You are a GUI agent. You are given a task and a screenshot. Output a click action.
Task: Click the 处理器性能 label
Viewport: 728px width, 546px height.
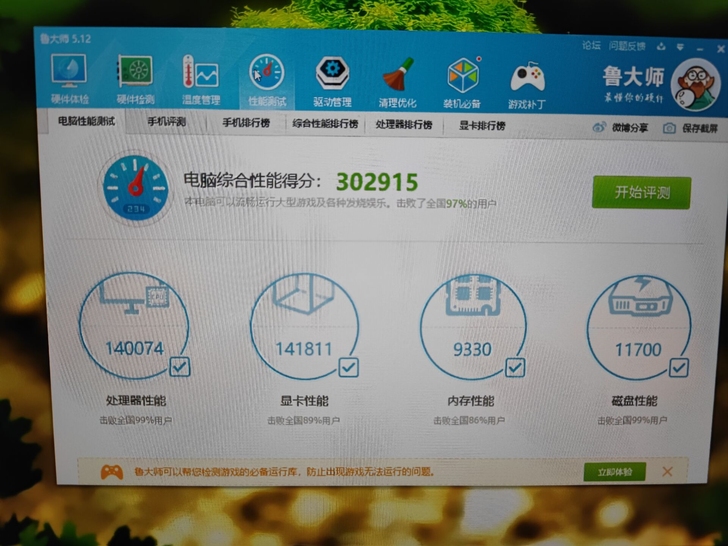[x=136, y=401]
